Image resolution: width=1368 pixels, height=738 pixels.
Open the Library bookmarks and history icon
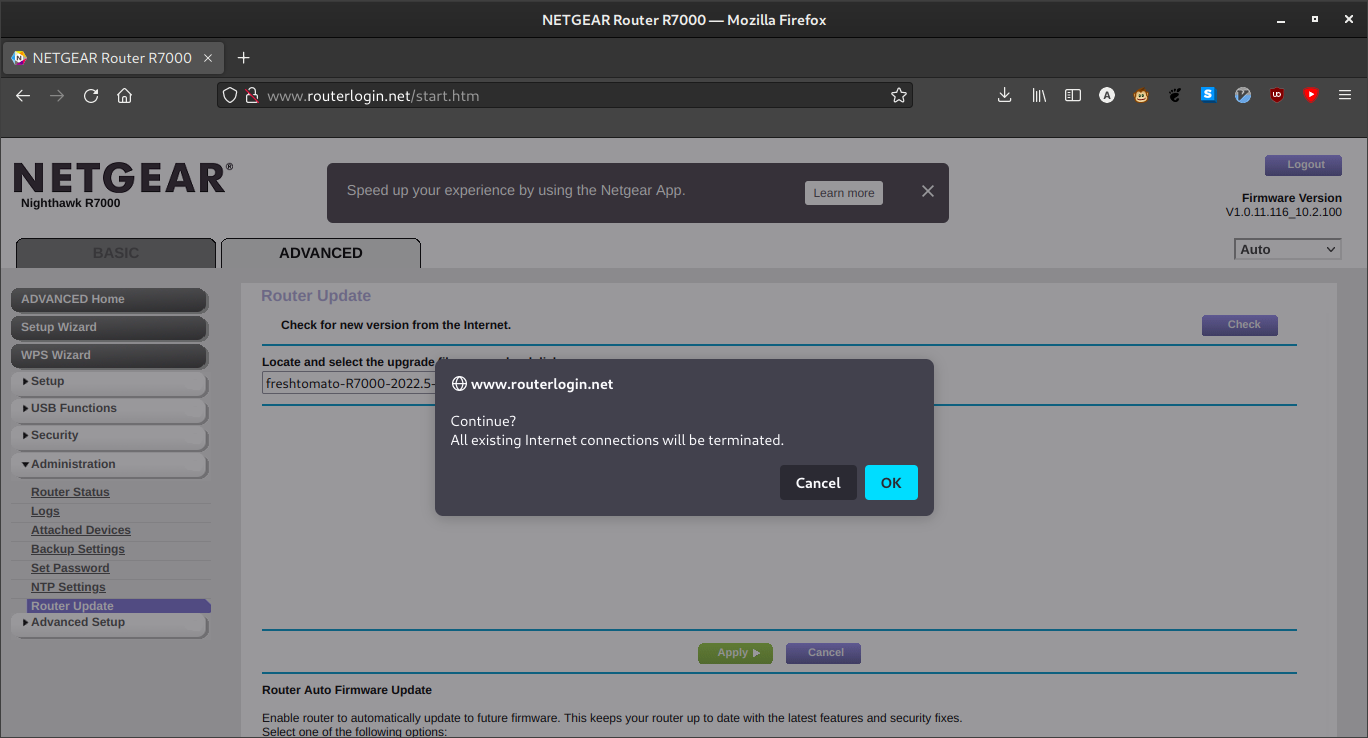tap(1039, 95)
